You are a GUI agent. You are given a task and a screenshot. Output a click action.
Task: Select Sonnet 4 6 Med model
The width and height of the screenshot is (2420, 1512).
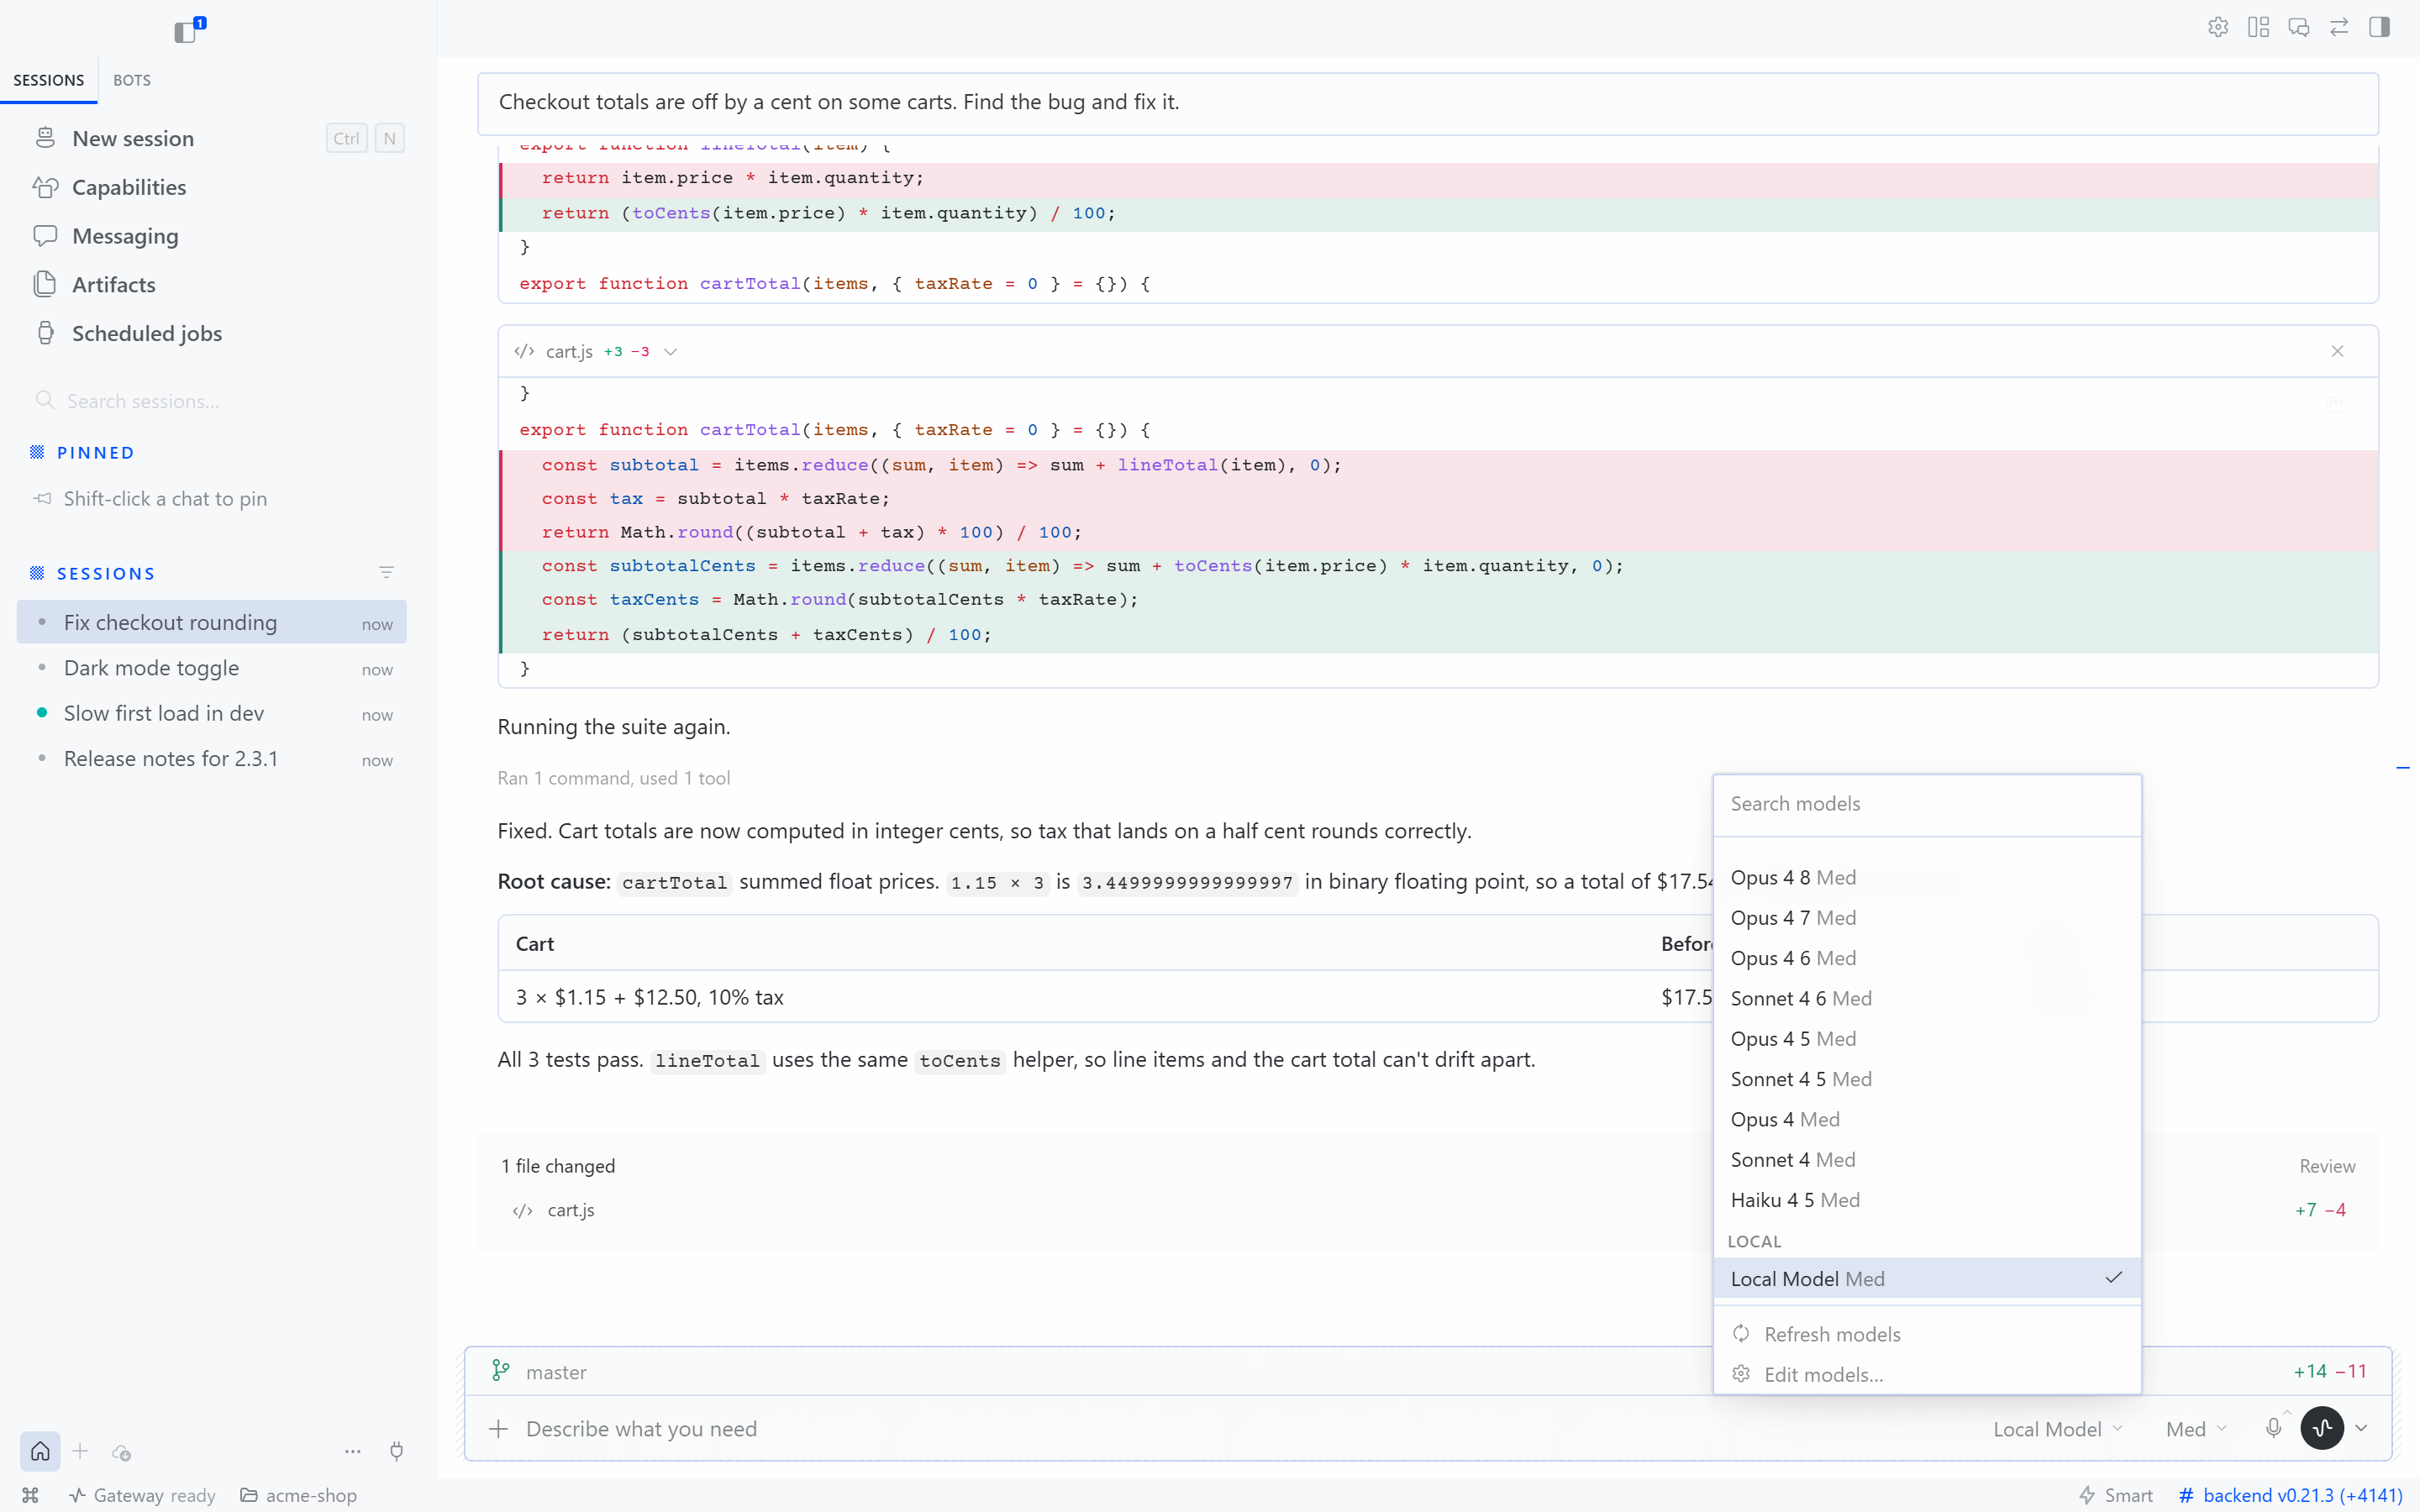pyautogui.click(x=1927, y=998)
